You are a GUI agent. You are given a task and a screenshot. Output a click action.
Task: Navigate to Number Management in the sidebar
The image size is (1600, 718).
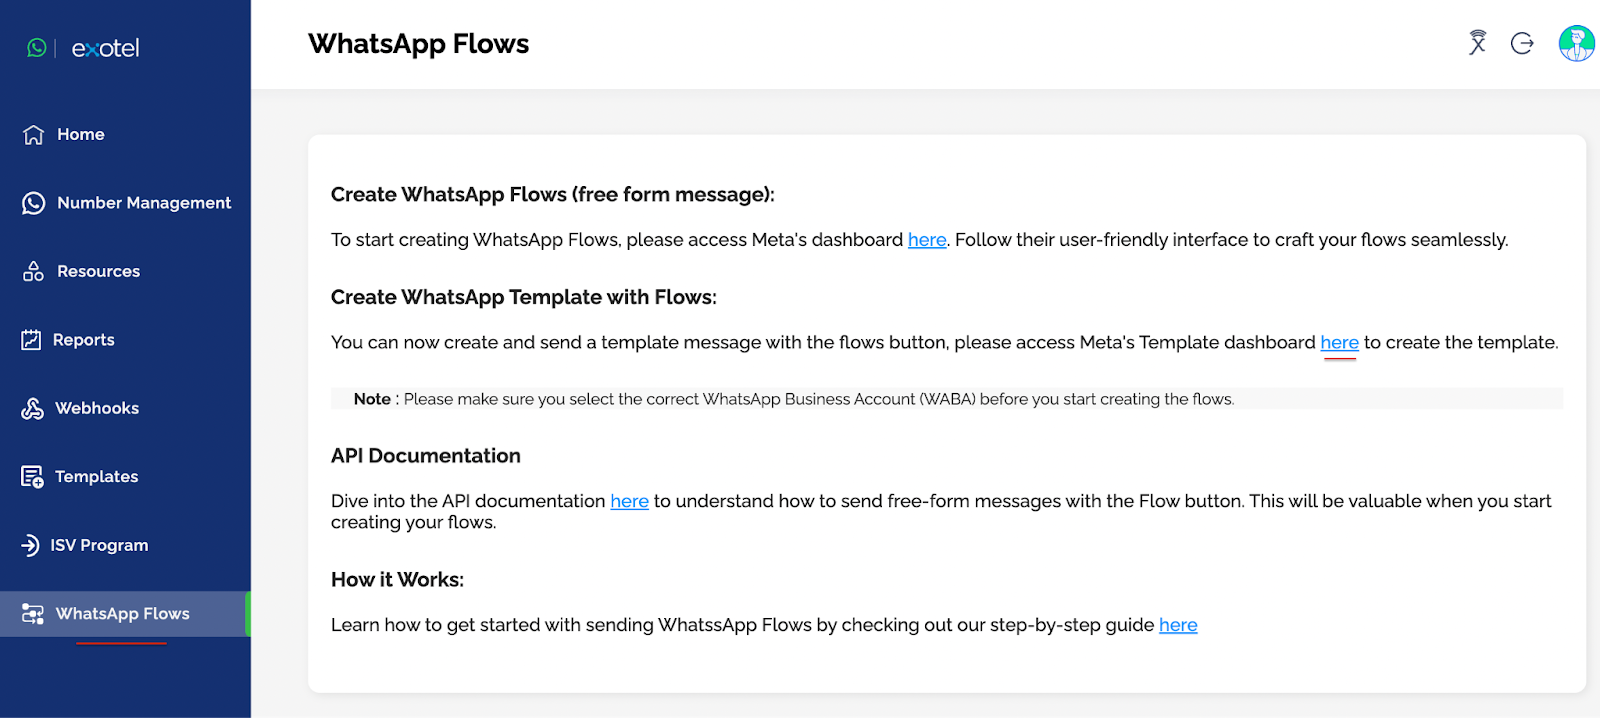tap(144, 202)
